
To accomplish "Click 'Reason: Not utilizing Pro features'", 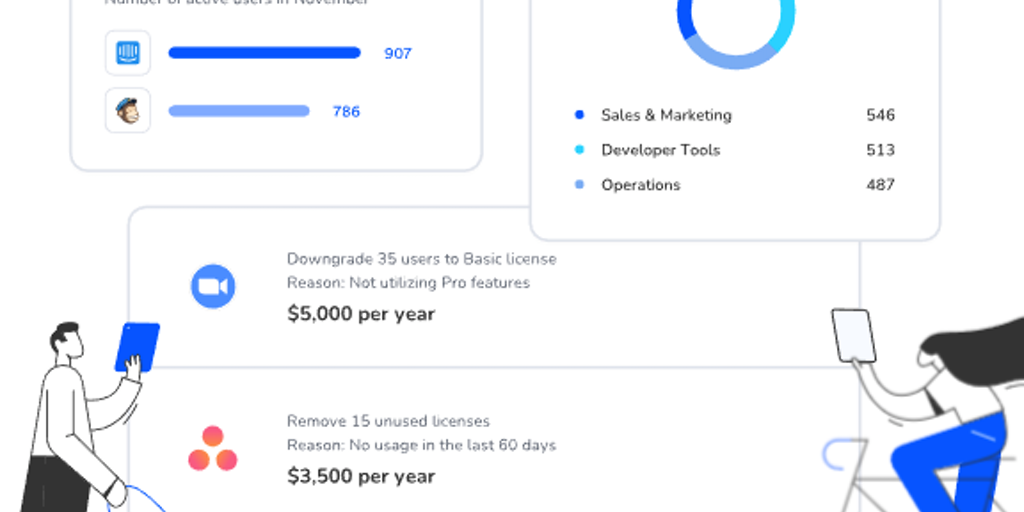I will [x=408, y=283].
